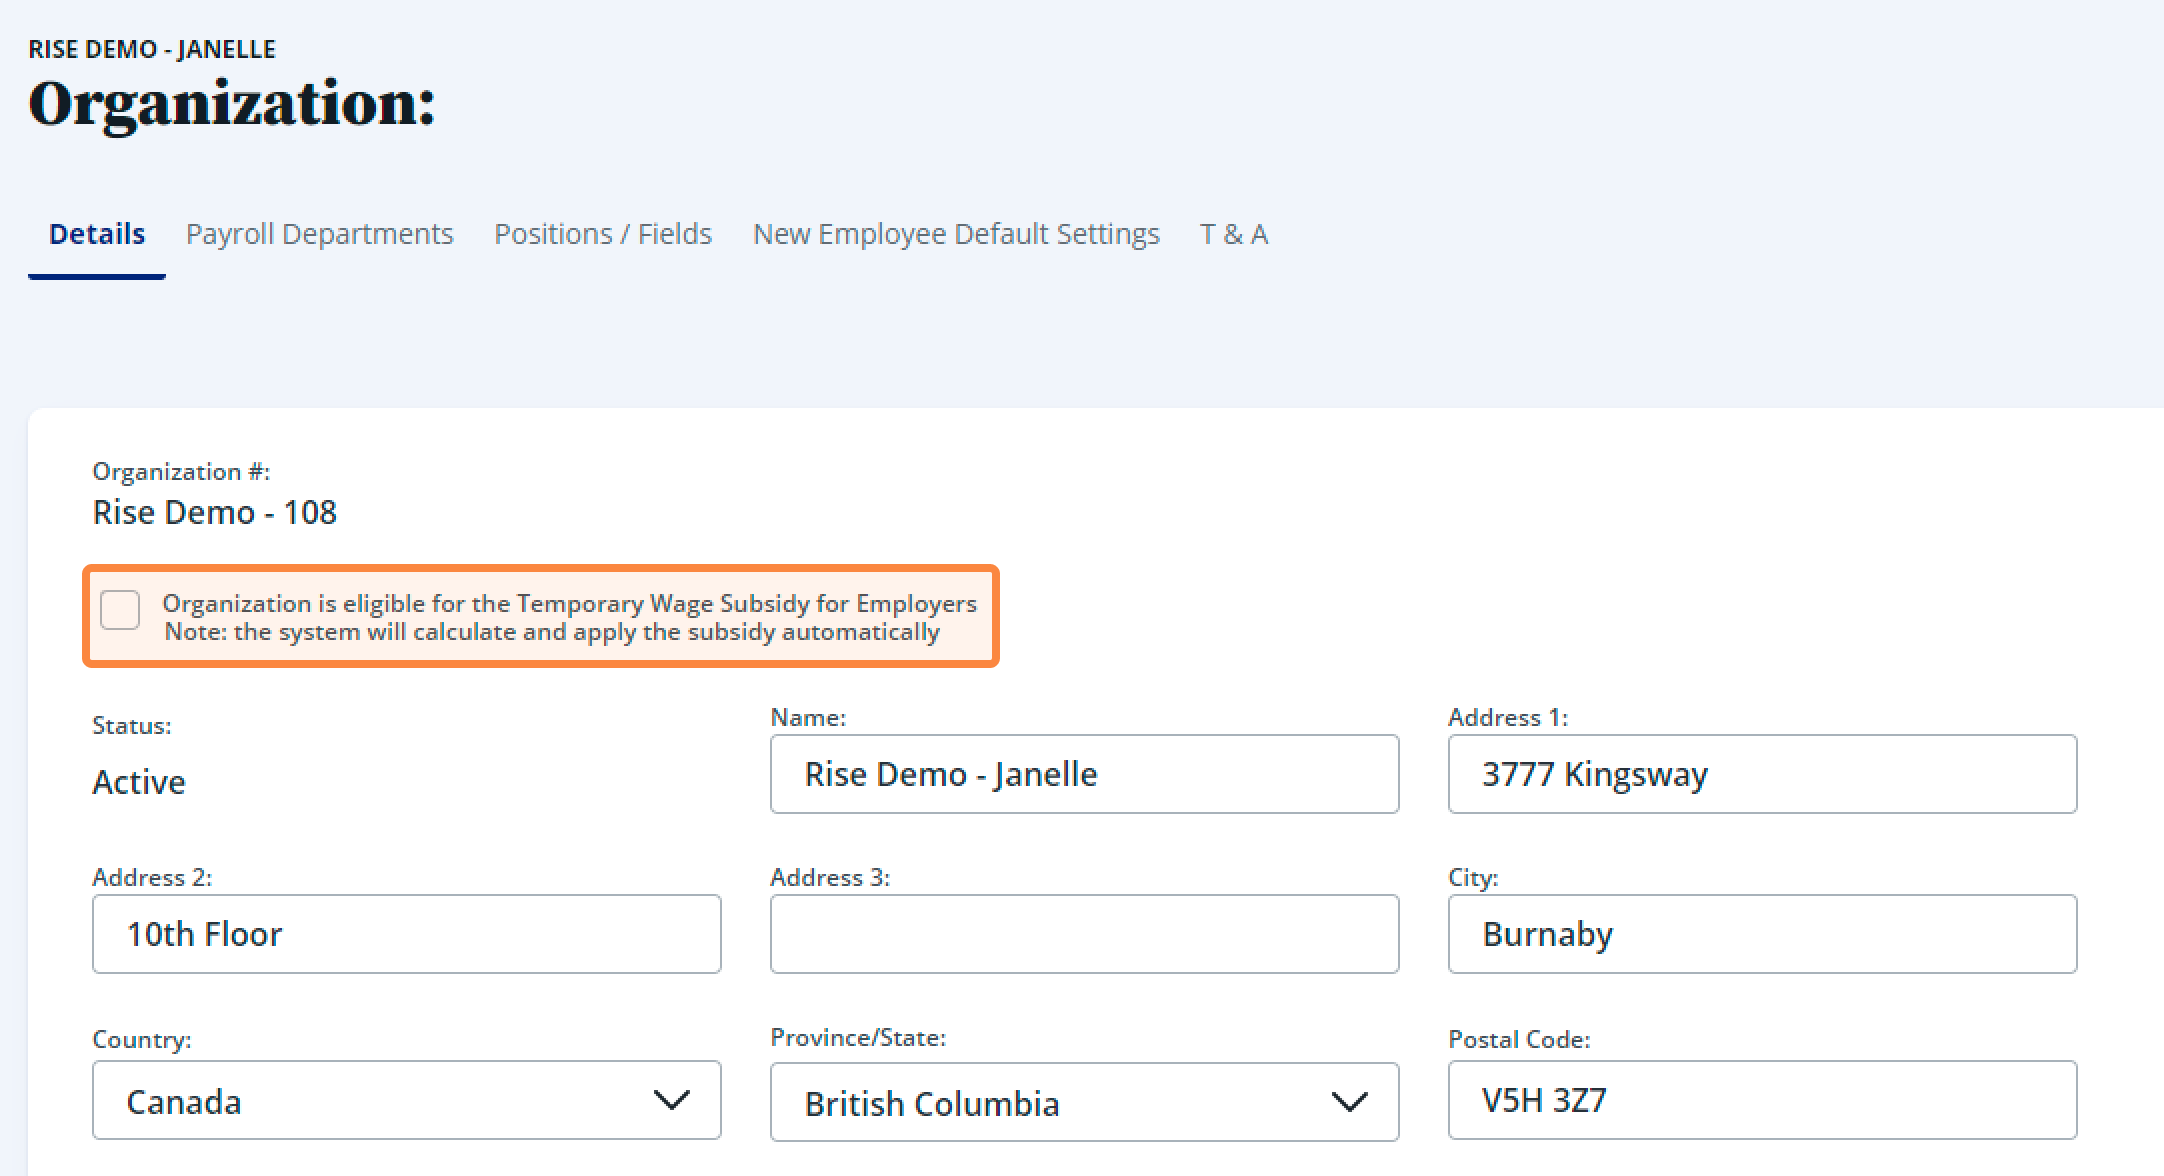The height and width of the screenshot is (1176, 2164).
Task: Edit the Postal Code field V5H 3Z7
Action: tap(1762, 1100)
